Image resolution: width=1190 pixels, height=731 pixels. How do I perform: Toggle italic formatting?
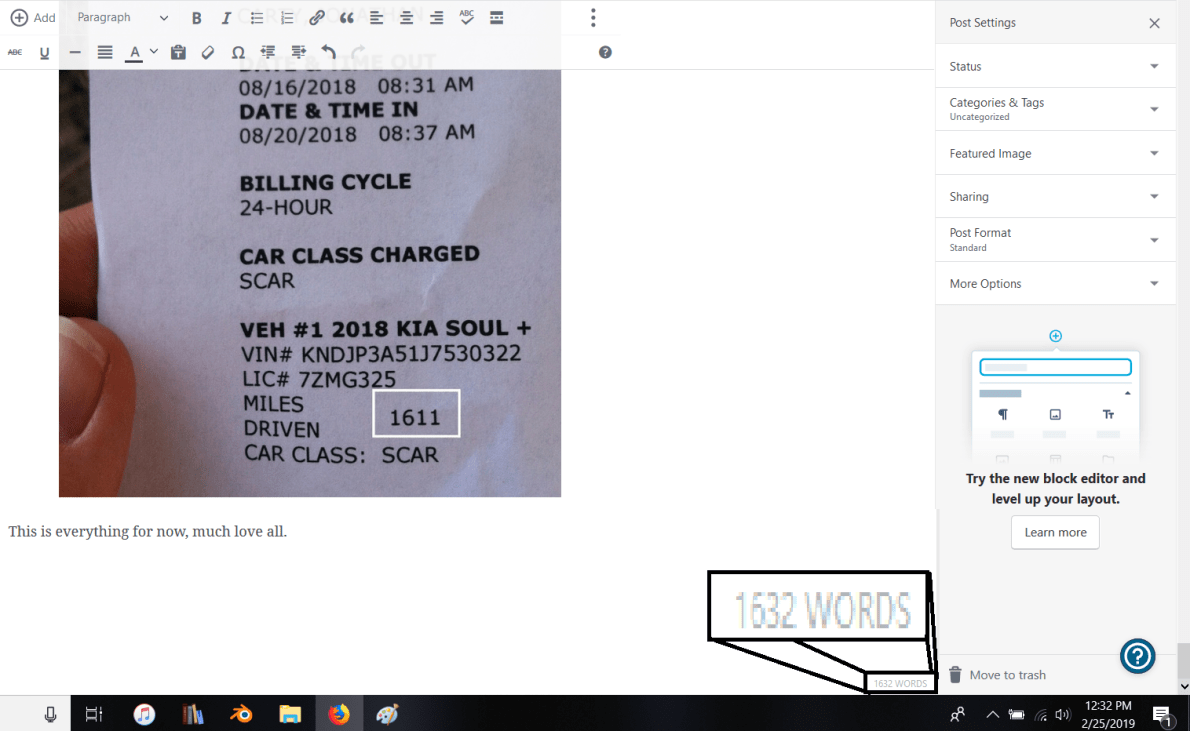(226, 18)
